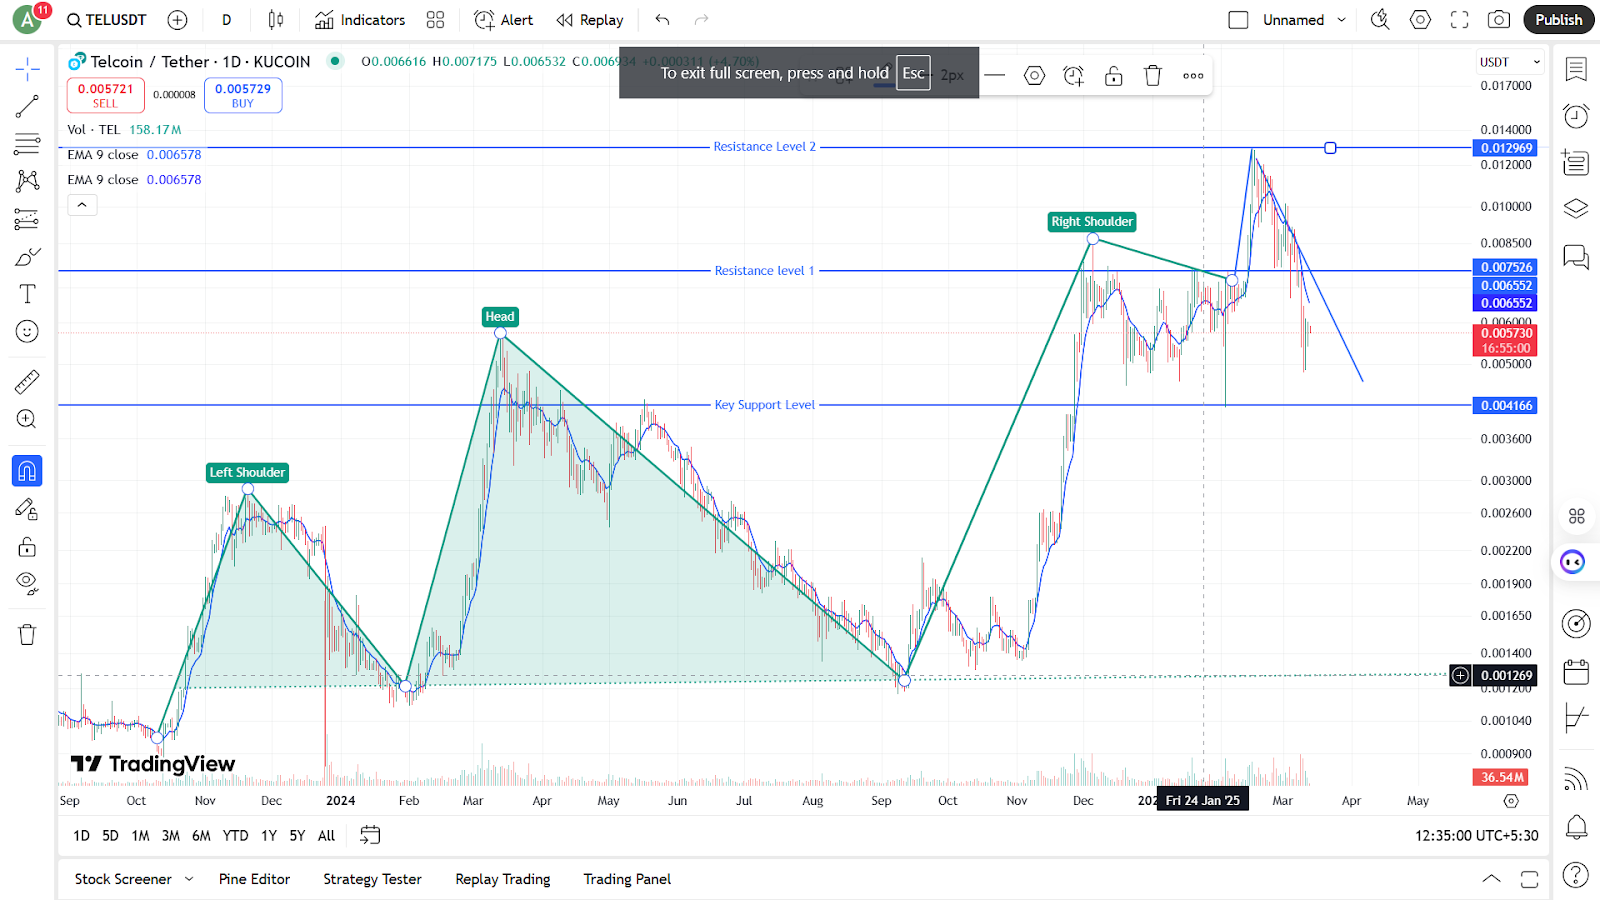The height and width of the screenshot is (900, 1600).
Task: Open the Fibonacci/Gann tools group
Action: (27, 144)
